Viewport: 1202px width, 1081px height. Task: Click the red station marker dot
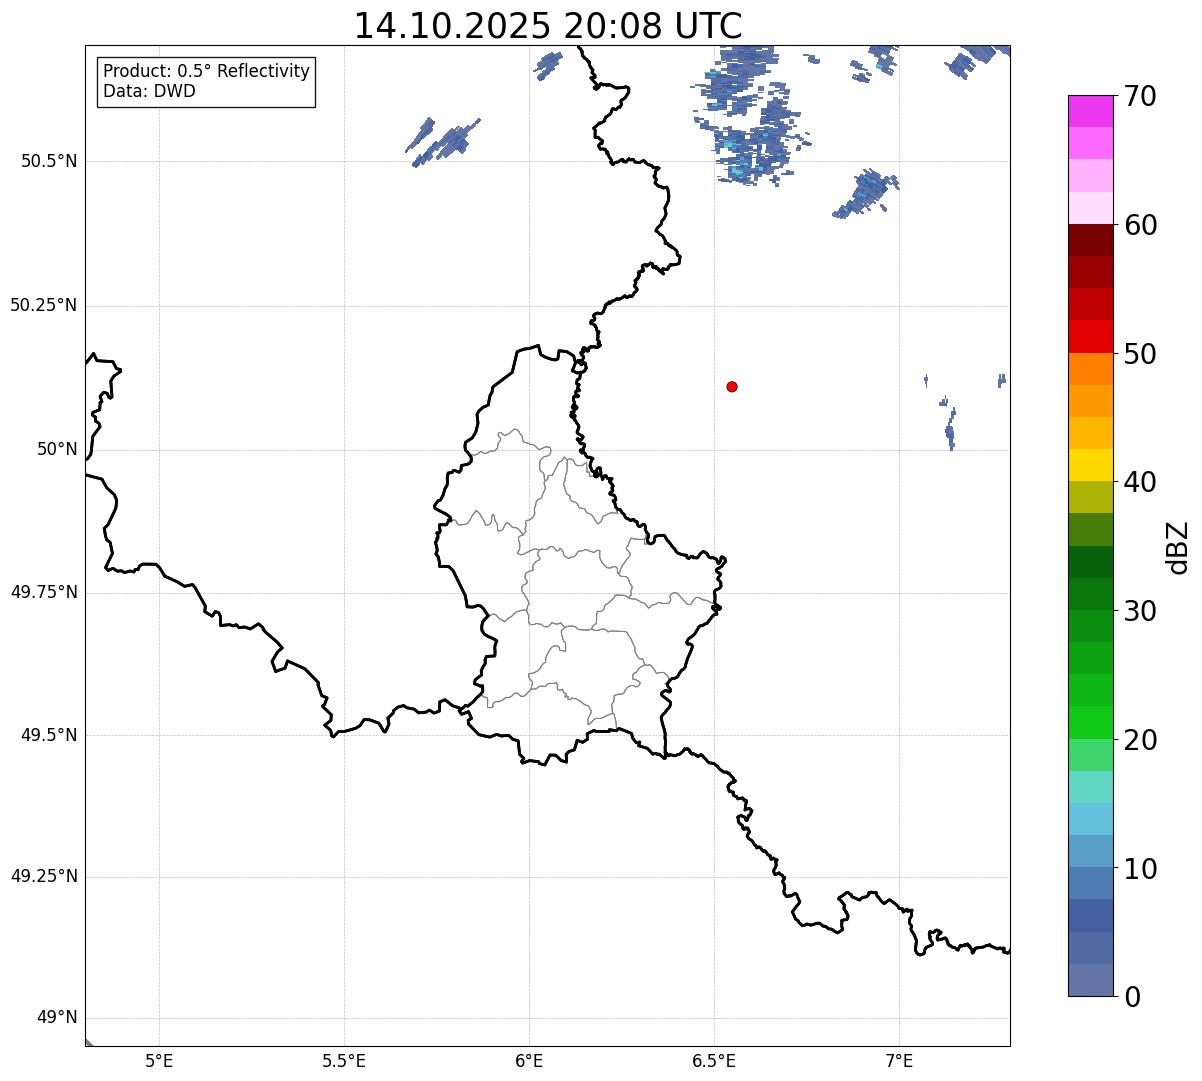pyautogui.click(x=732, y=386)
